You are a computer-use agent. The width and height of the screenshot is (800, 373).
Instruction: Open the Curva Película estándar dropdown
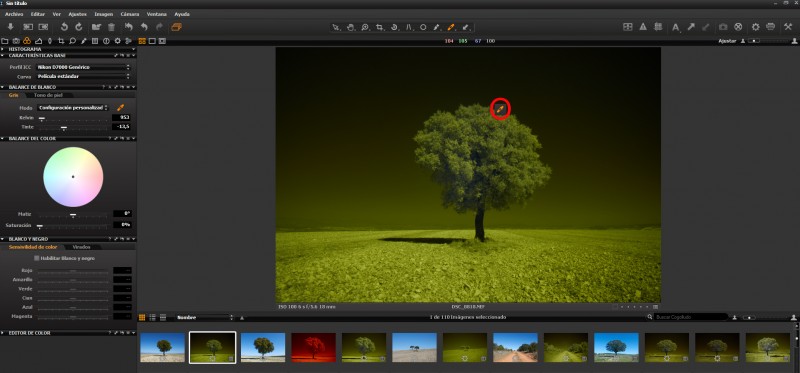point(83,77)
